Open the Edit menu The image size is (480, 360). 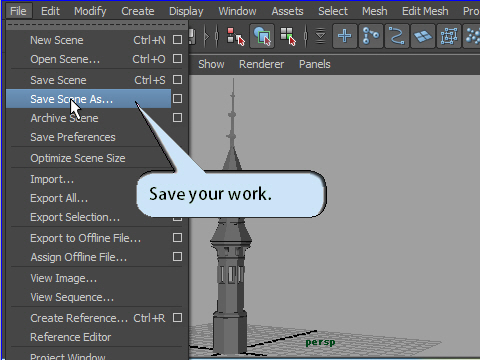pyautogui.click(x=50, y=11)
